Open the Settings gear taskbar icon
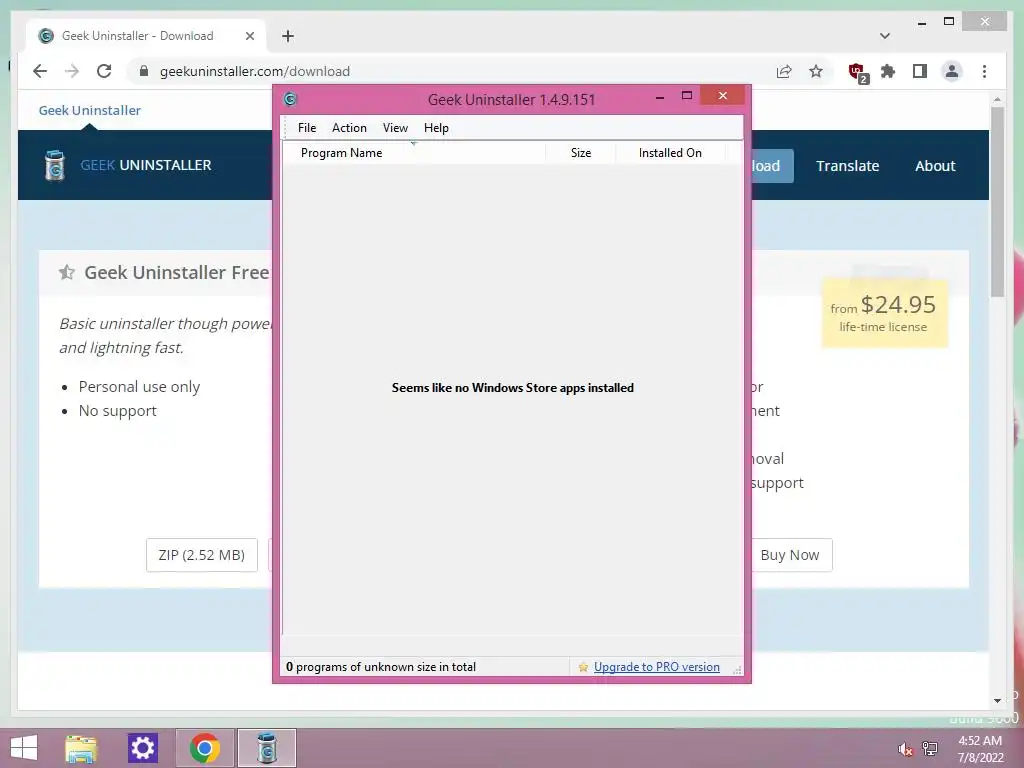The image size is (1024, 768). pyautogui.click(x=142, y=748)
